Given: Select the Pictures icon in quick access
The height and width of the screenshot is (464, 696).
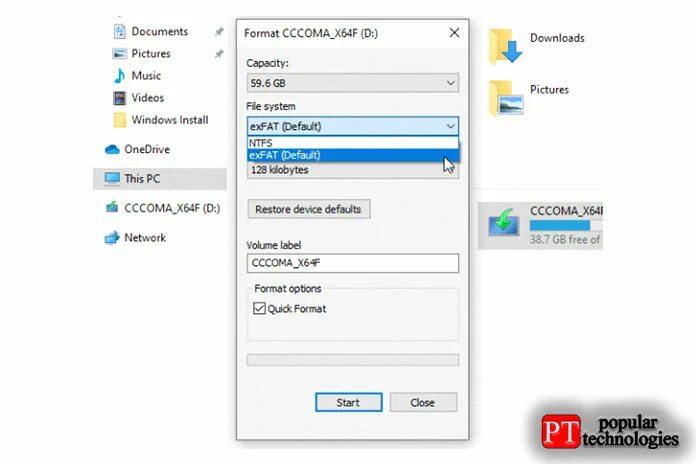Looking at the screenshot, I should pos(119,54).
